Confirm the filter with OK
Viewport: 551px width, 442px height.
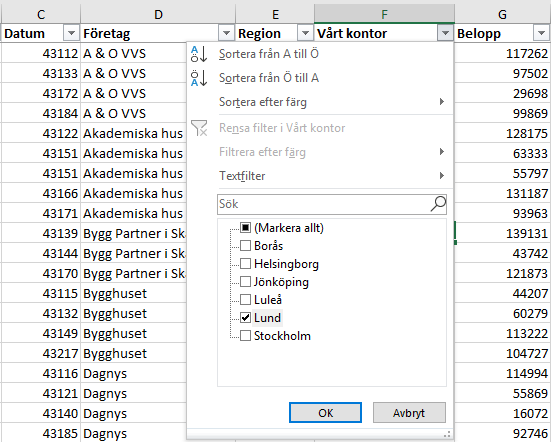point(325,412)
